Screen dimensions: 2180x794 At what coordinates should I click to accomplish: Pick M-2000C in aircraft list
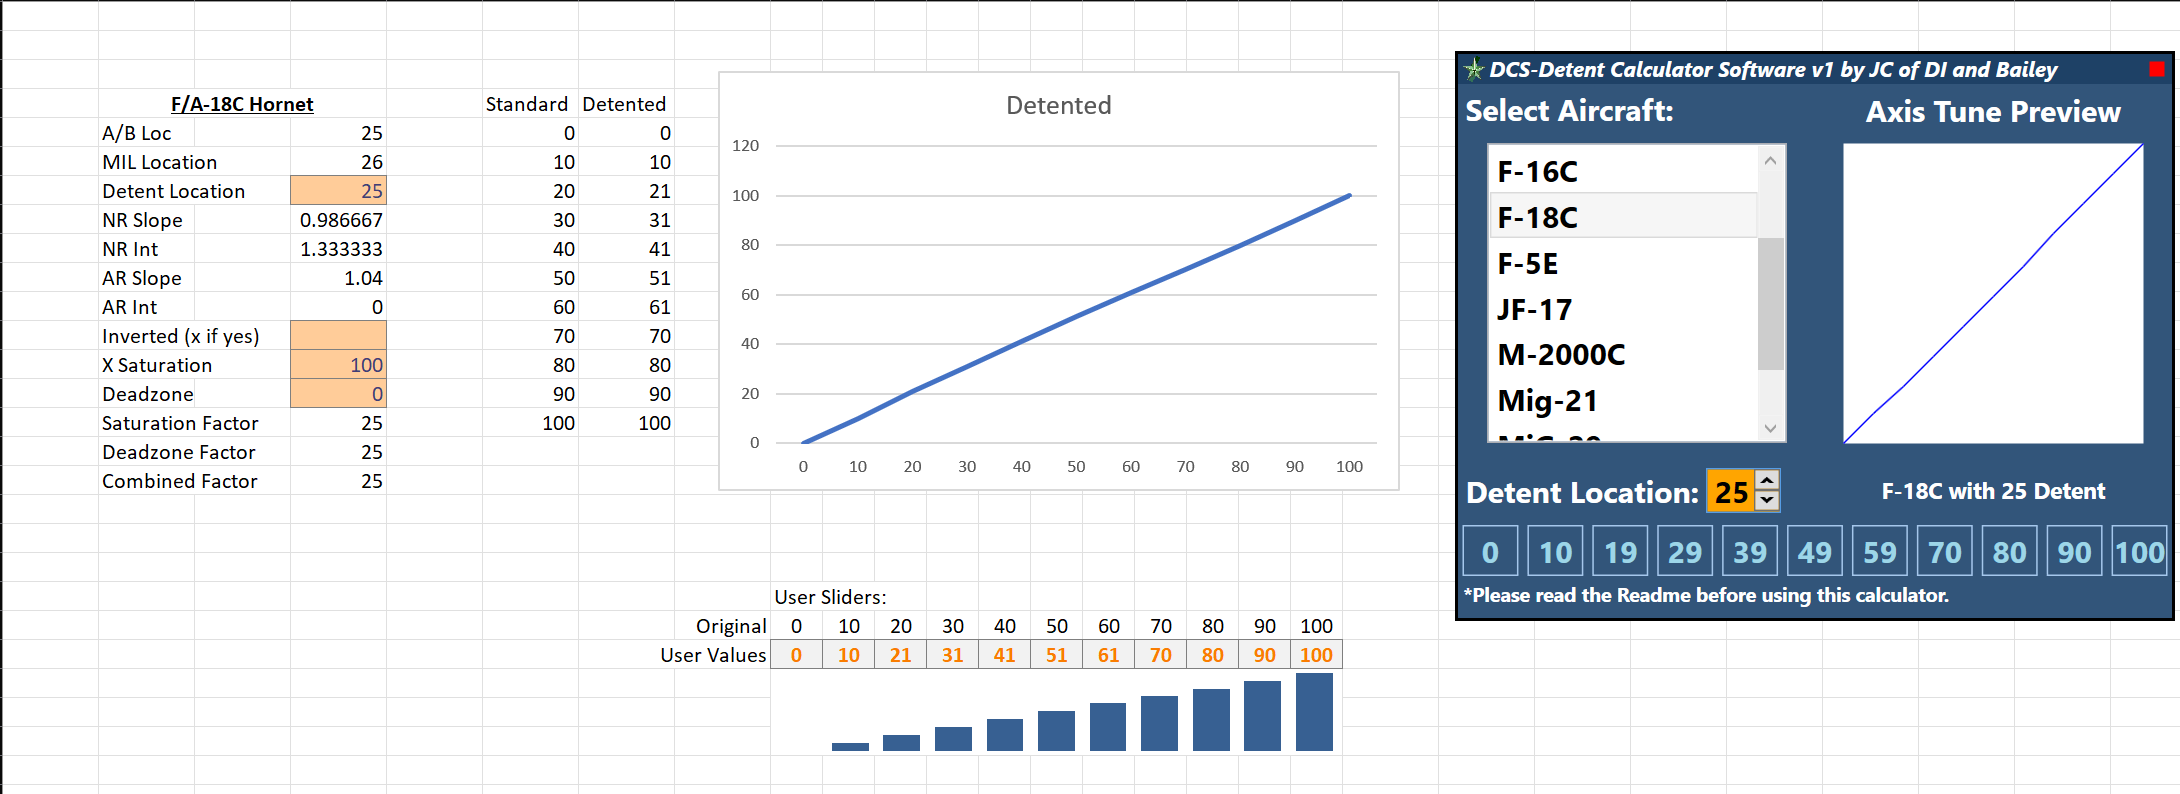pos(1624,354)
